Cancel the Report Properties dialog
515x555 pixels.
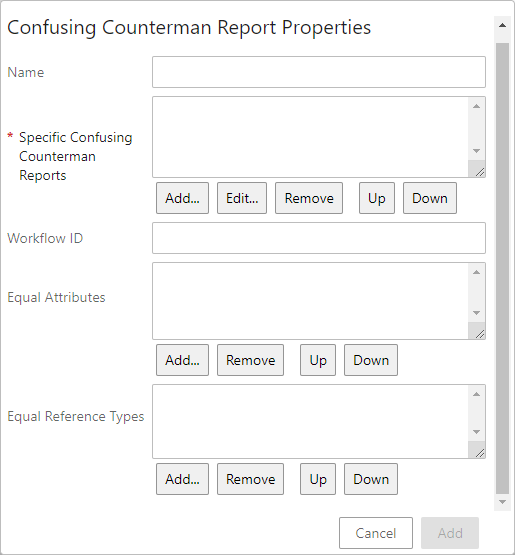[x=376, y=533]
